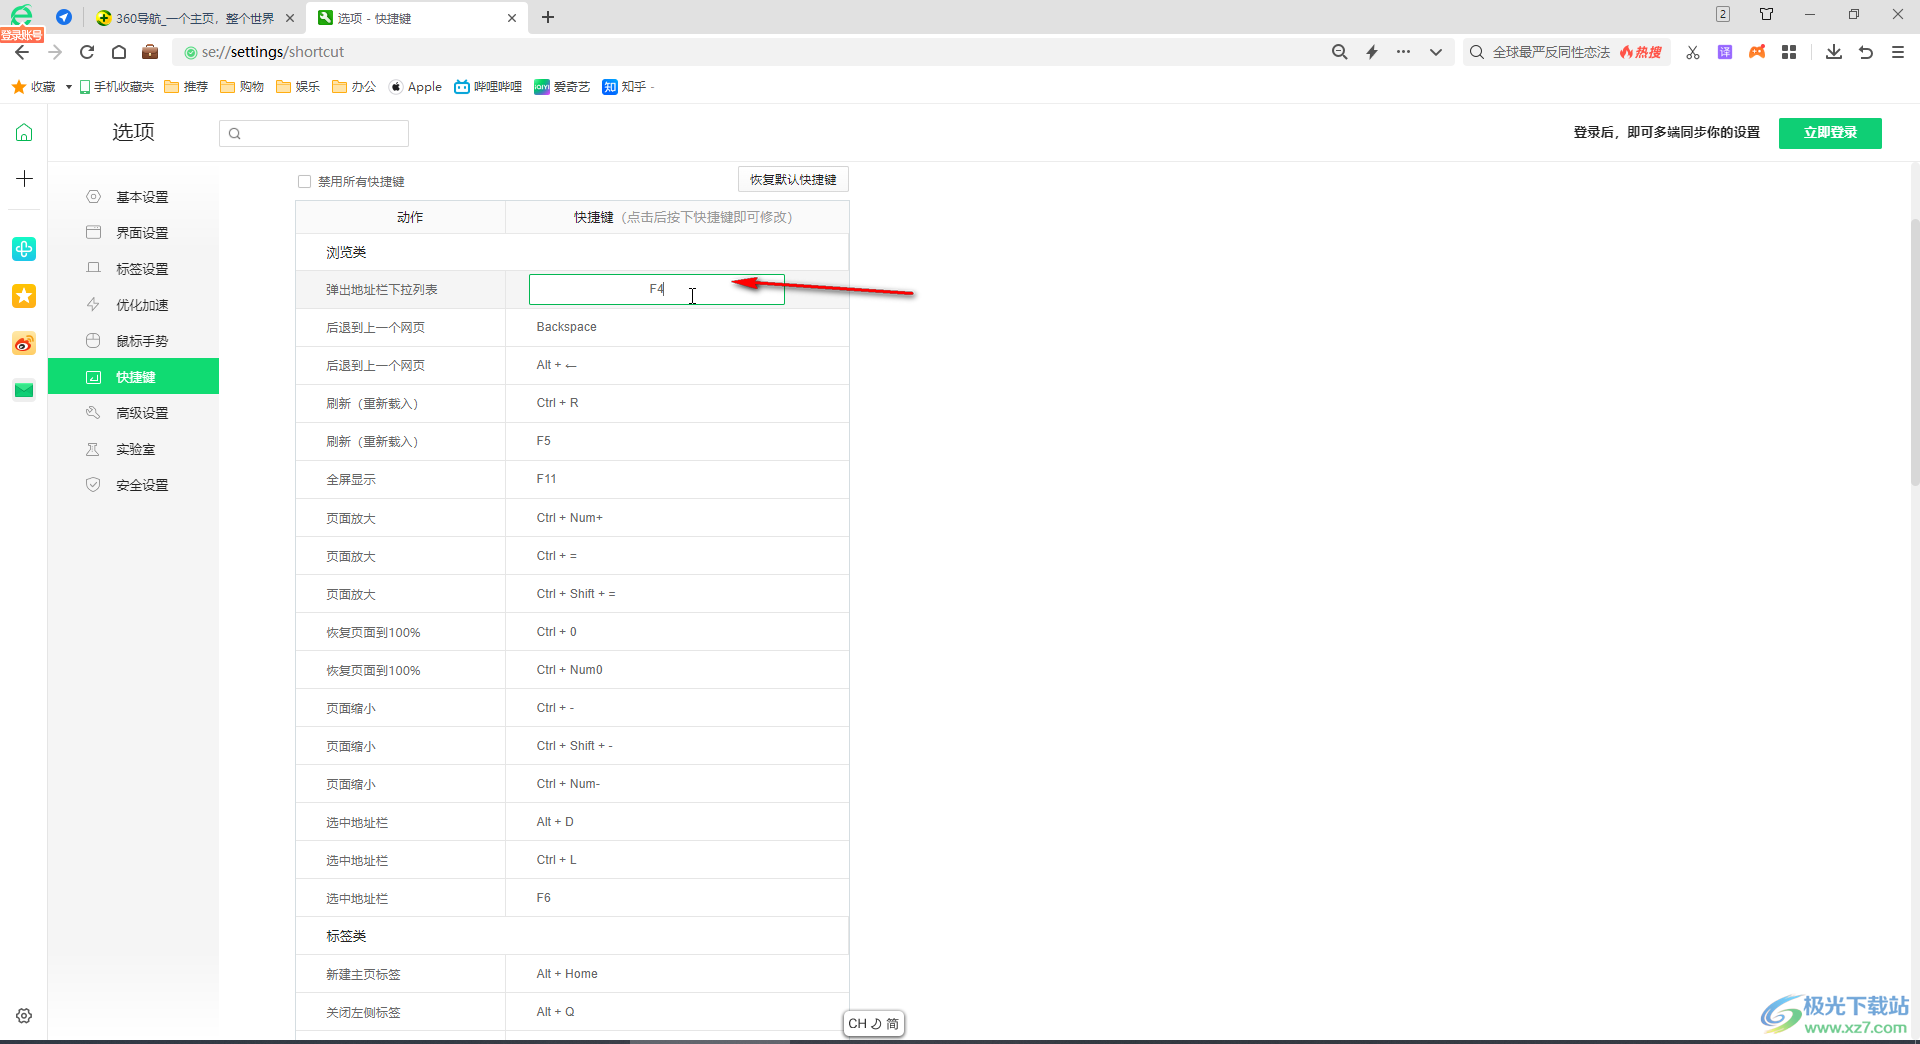The width and height of the screenshot is (1920, 1044).
Task: Open the purple extension icon in the toolbar
Action: pyautogui.click(x=1725, y=52)
